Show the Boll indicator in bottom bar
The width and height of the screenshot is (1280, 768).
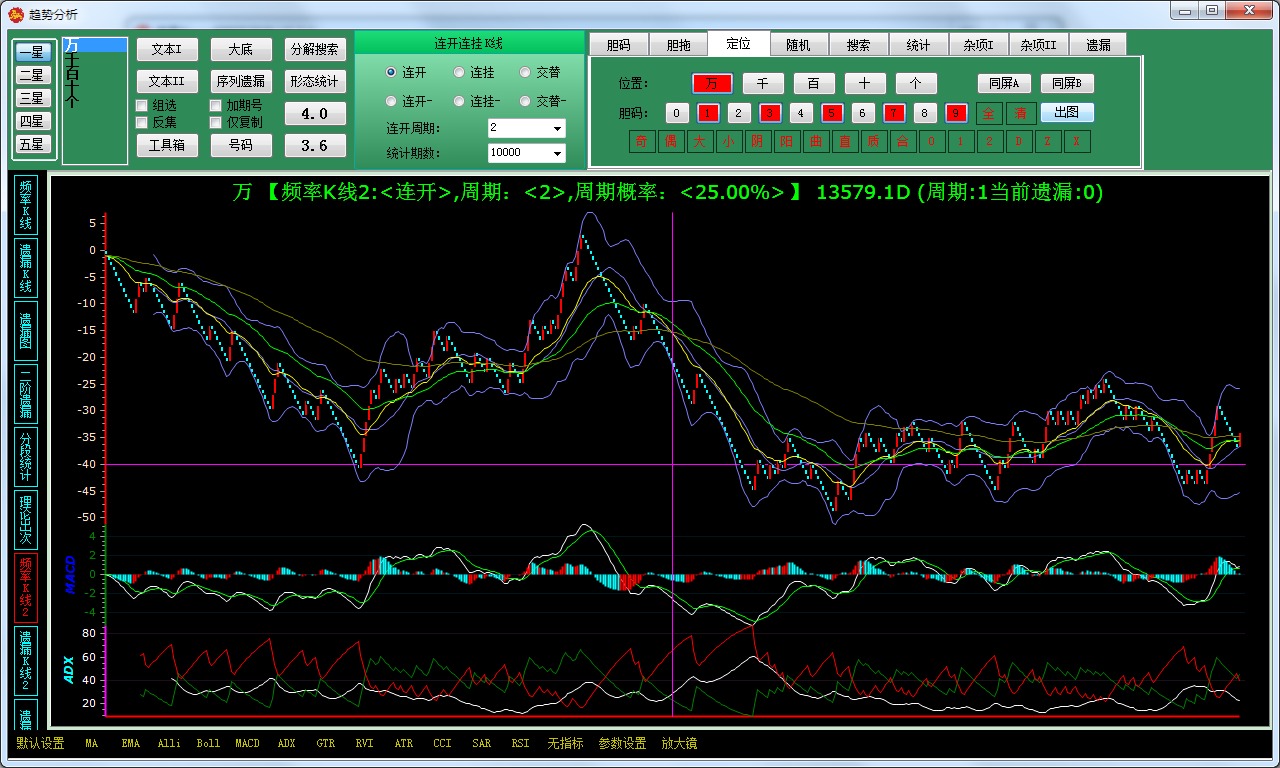coord(208,744)
